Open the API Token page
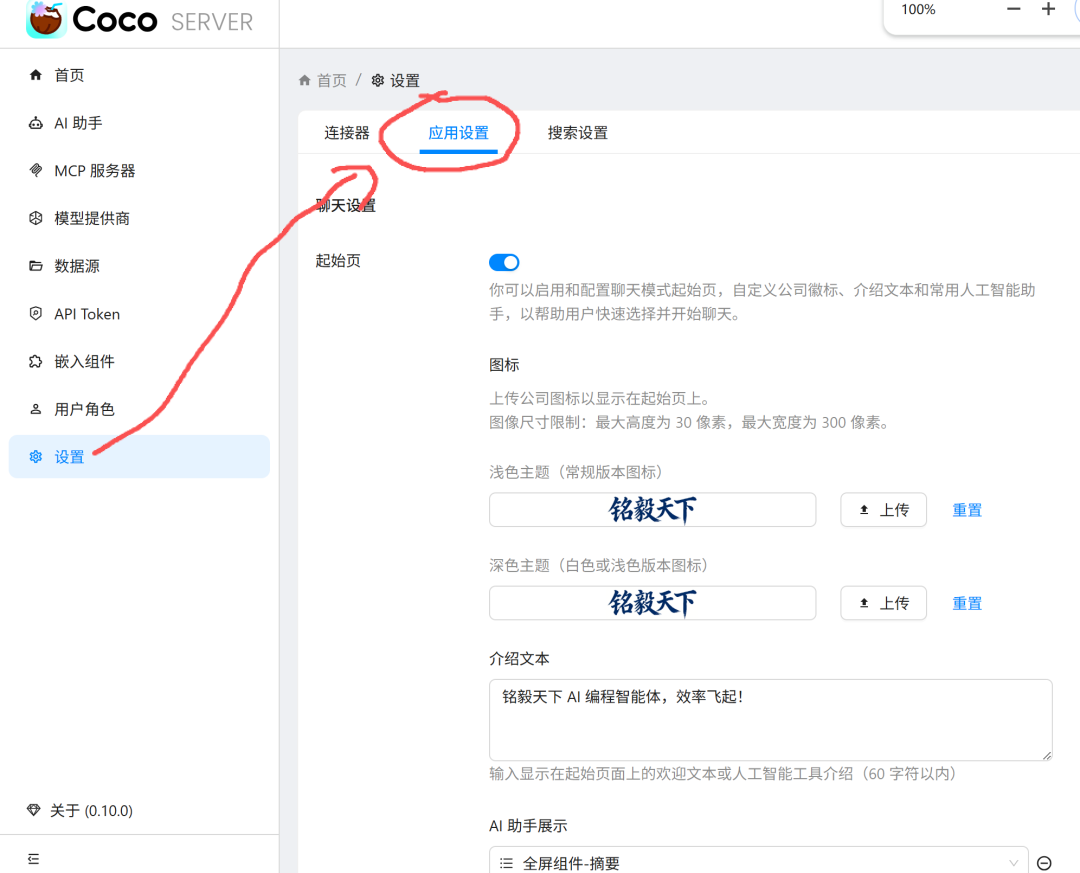1080x873 pixels. (86, 313)
